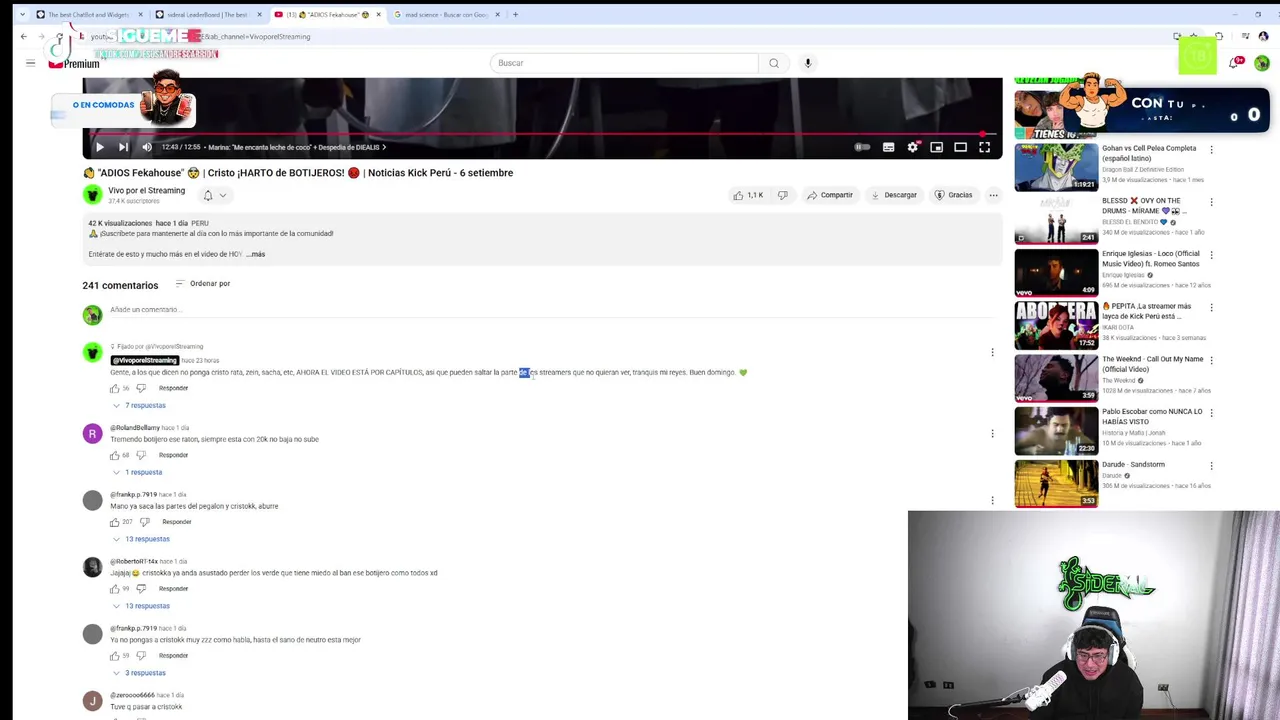Open YouTube hamburger guide menu
The height and width of the screenshot is (720, 1280).
30,63
